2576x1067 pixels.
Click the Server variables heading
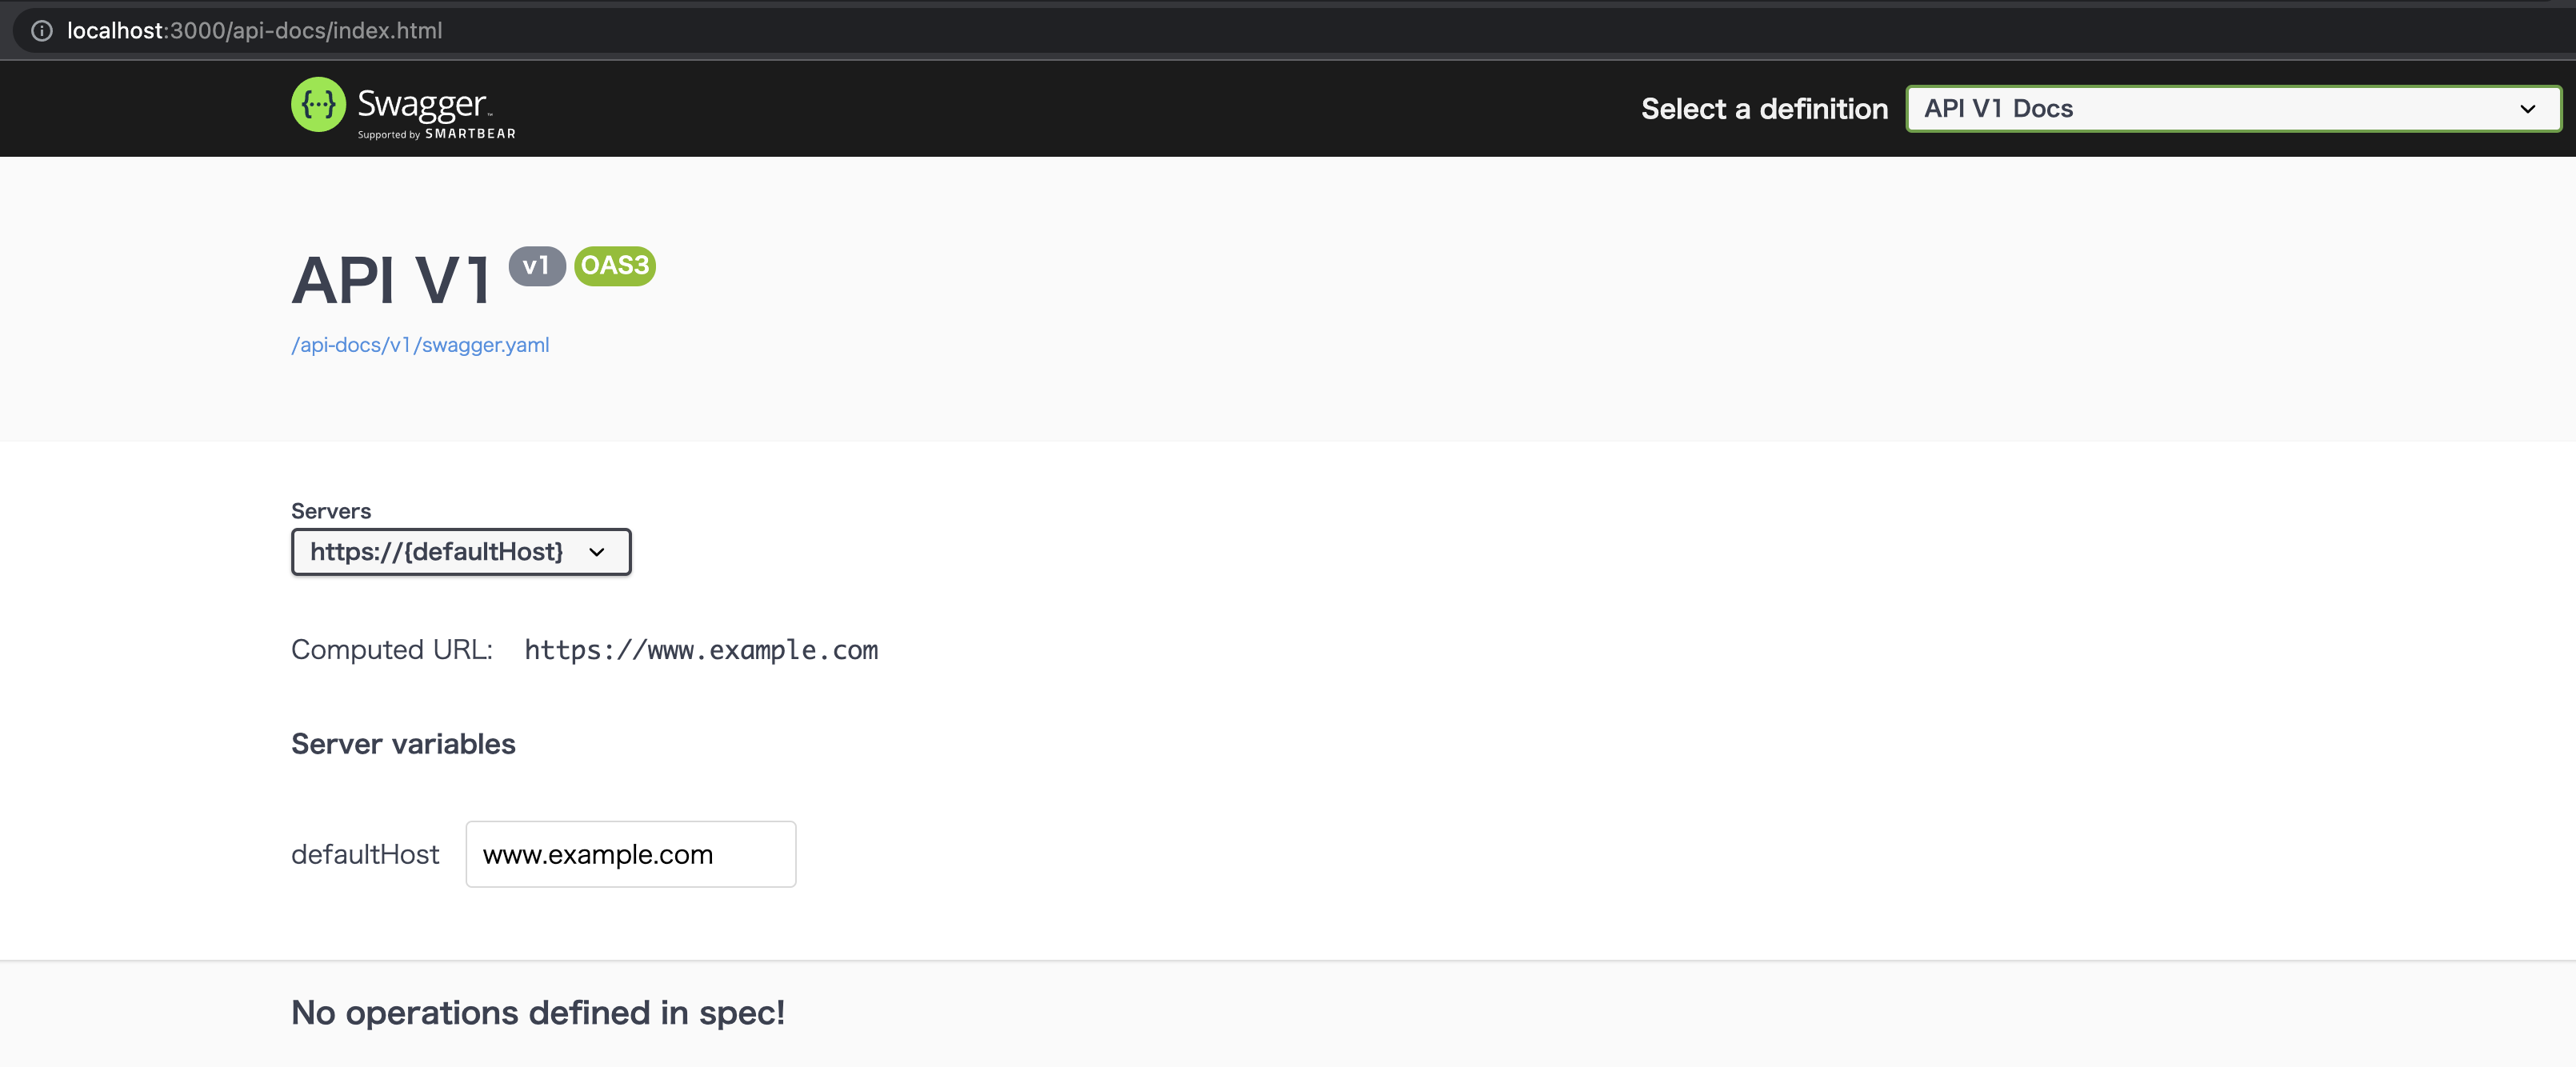click(x=403, y=744)
